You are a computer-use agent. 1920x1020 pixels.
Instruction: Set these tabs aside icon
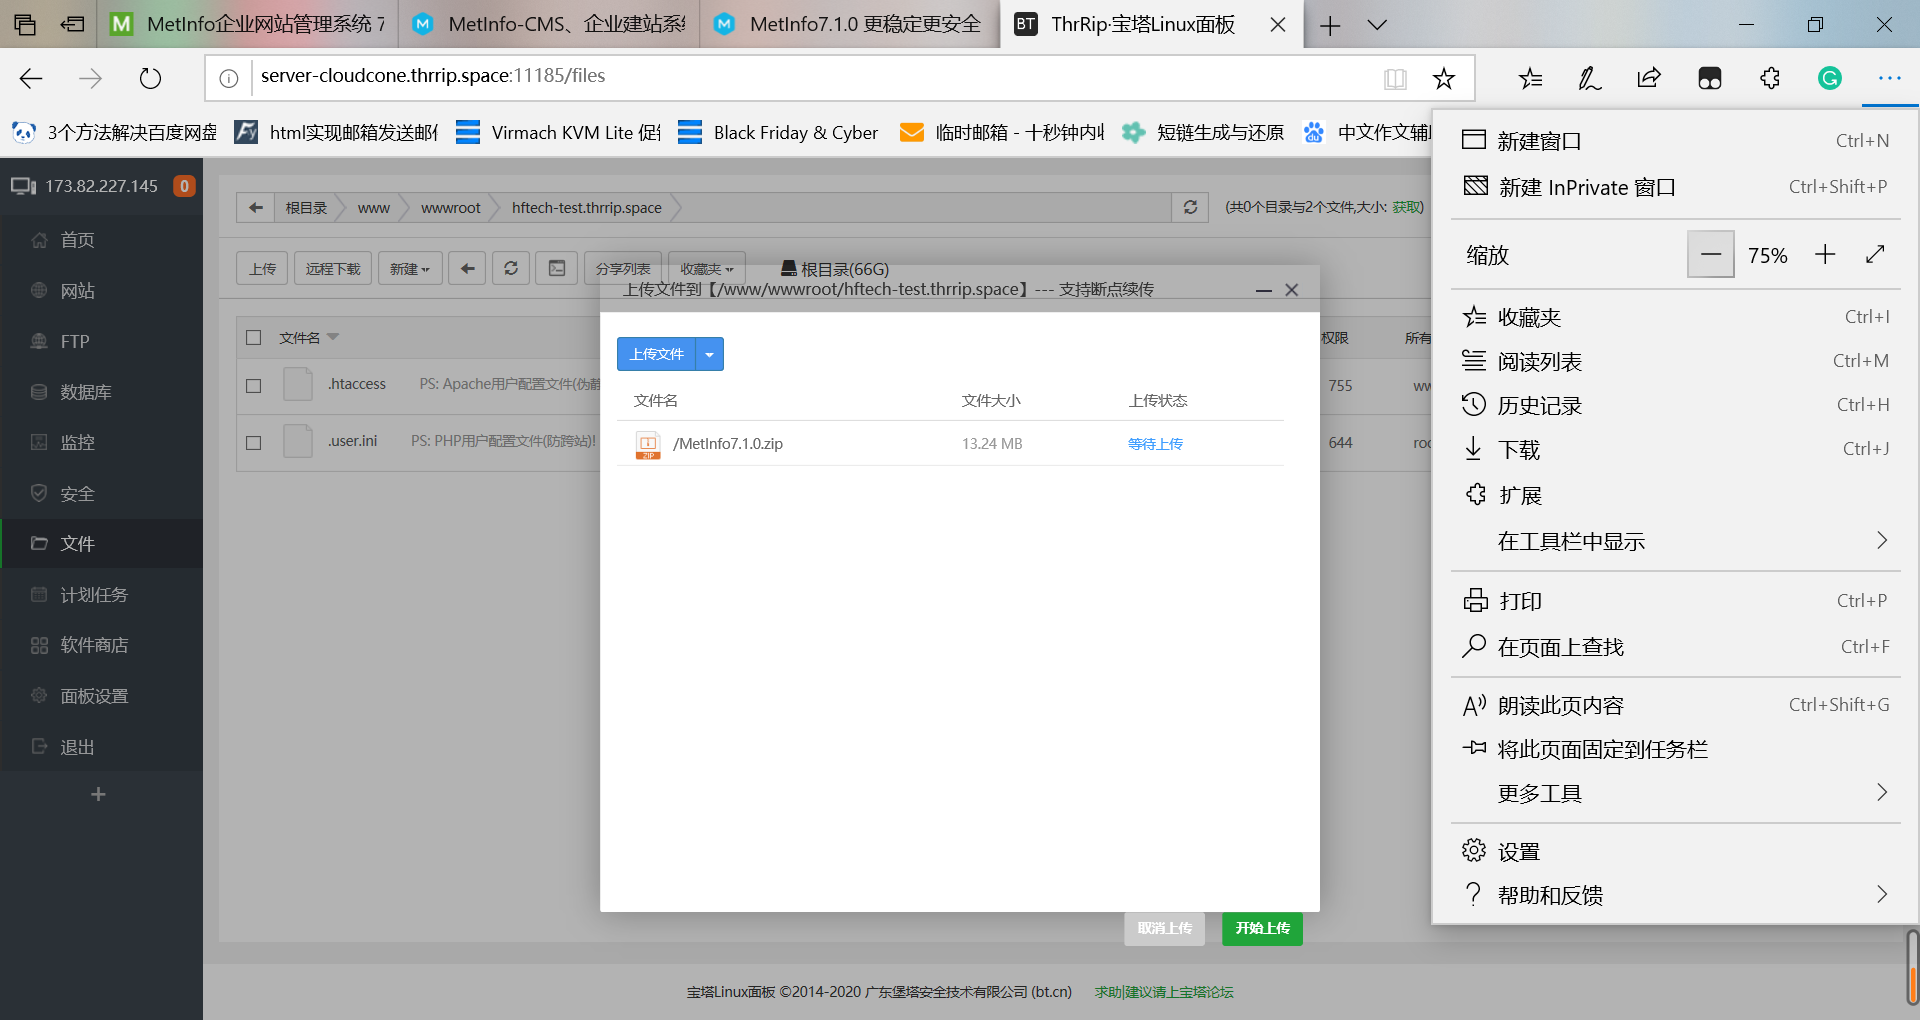[x=72, y=24]
